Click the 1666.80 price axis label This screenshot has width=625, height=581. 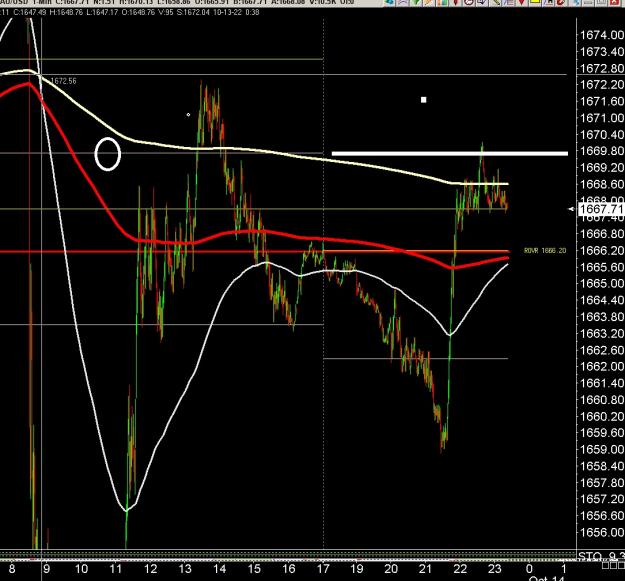coord(601,234)
